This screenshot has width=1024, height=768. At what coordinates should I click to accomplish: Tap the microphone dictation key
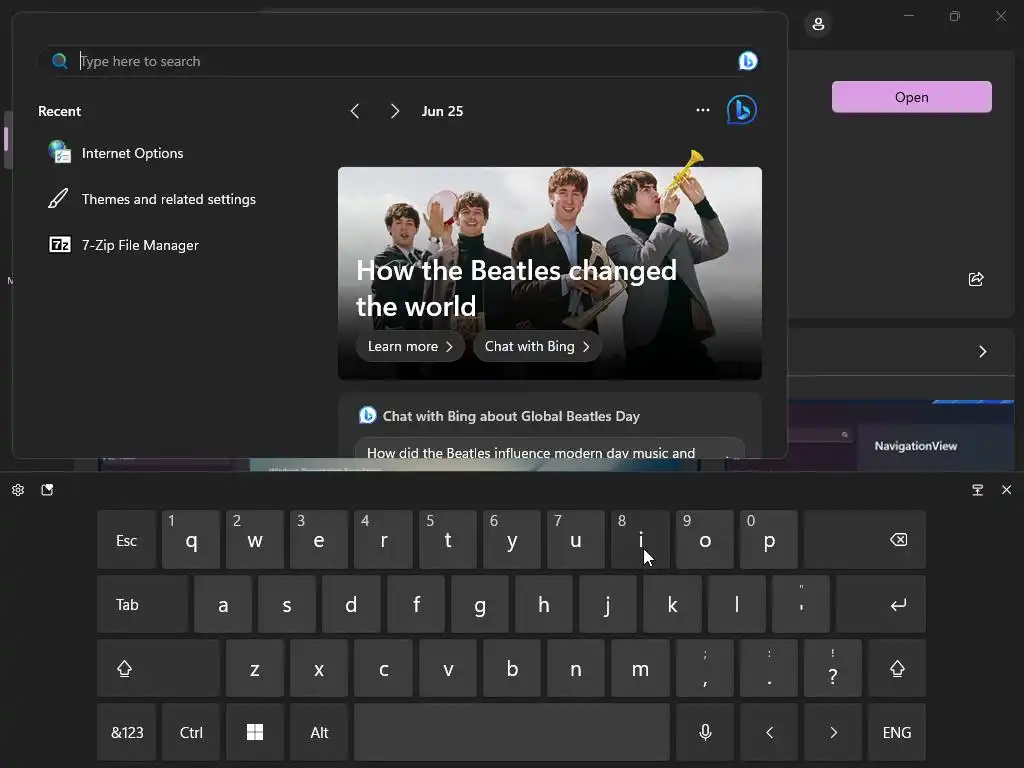click(705, 732)
